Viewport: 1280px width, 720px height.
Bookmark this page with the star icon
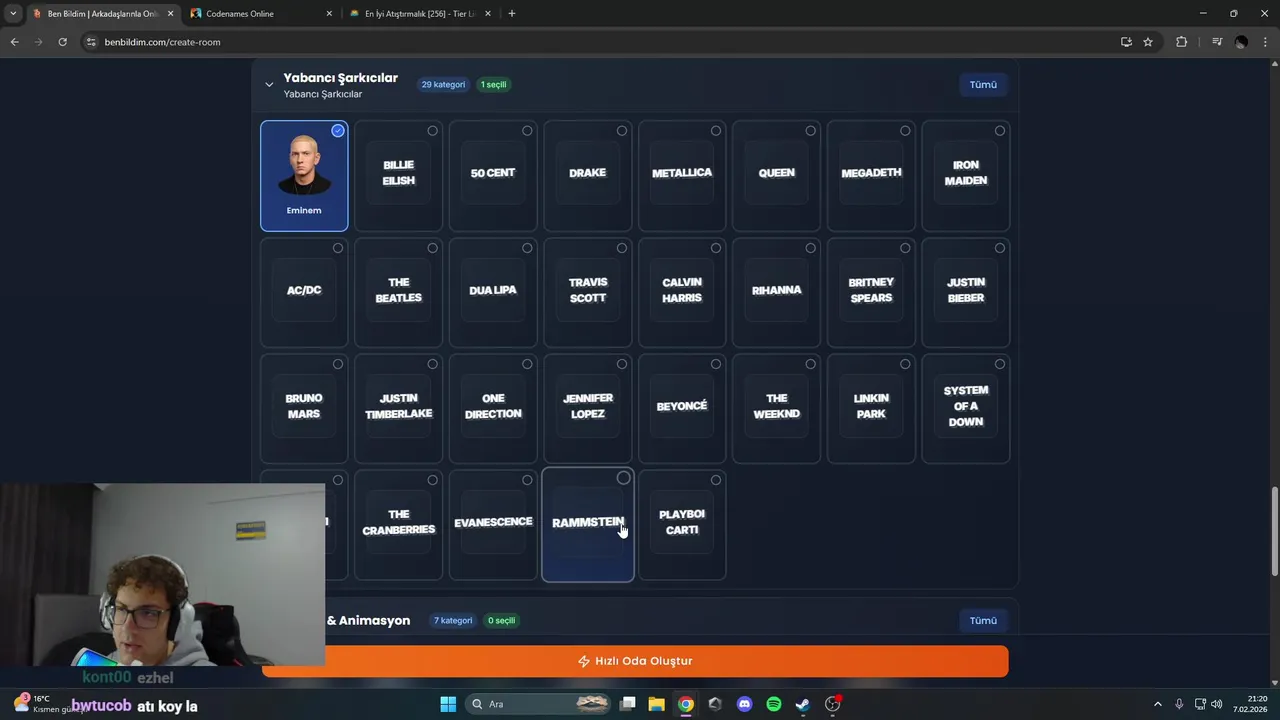pos(1148,42)
